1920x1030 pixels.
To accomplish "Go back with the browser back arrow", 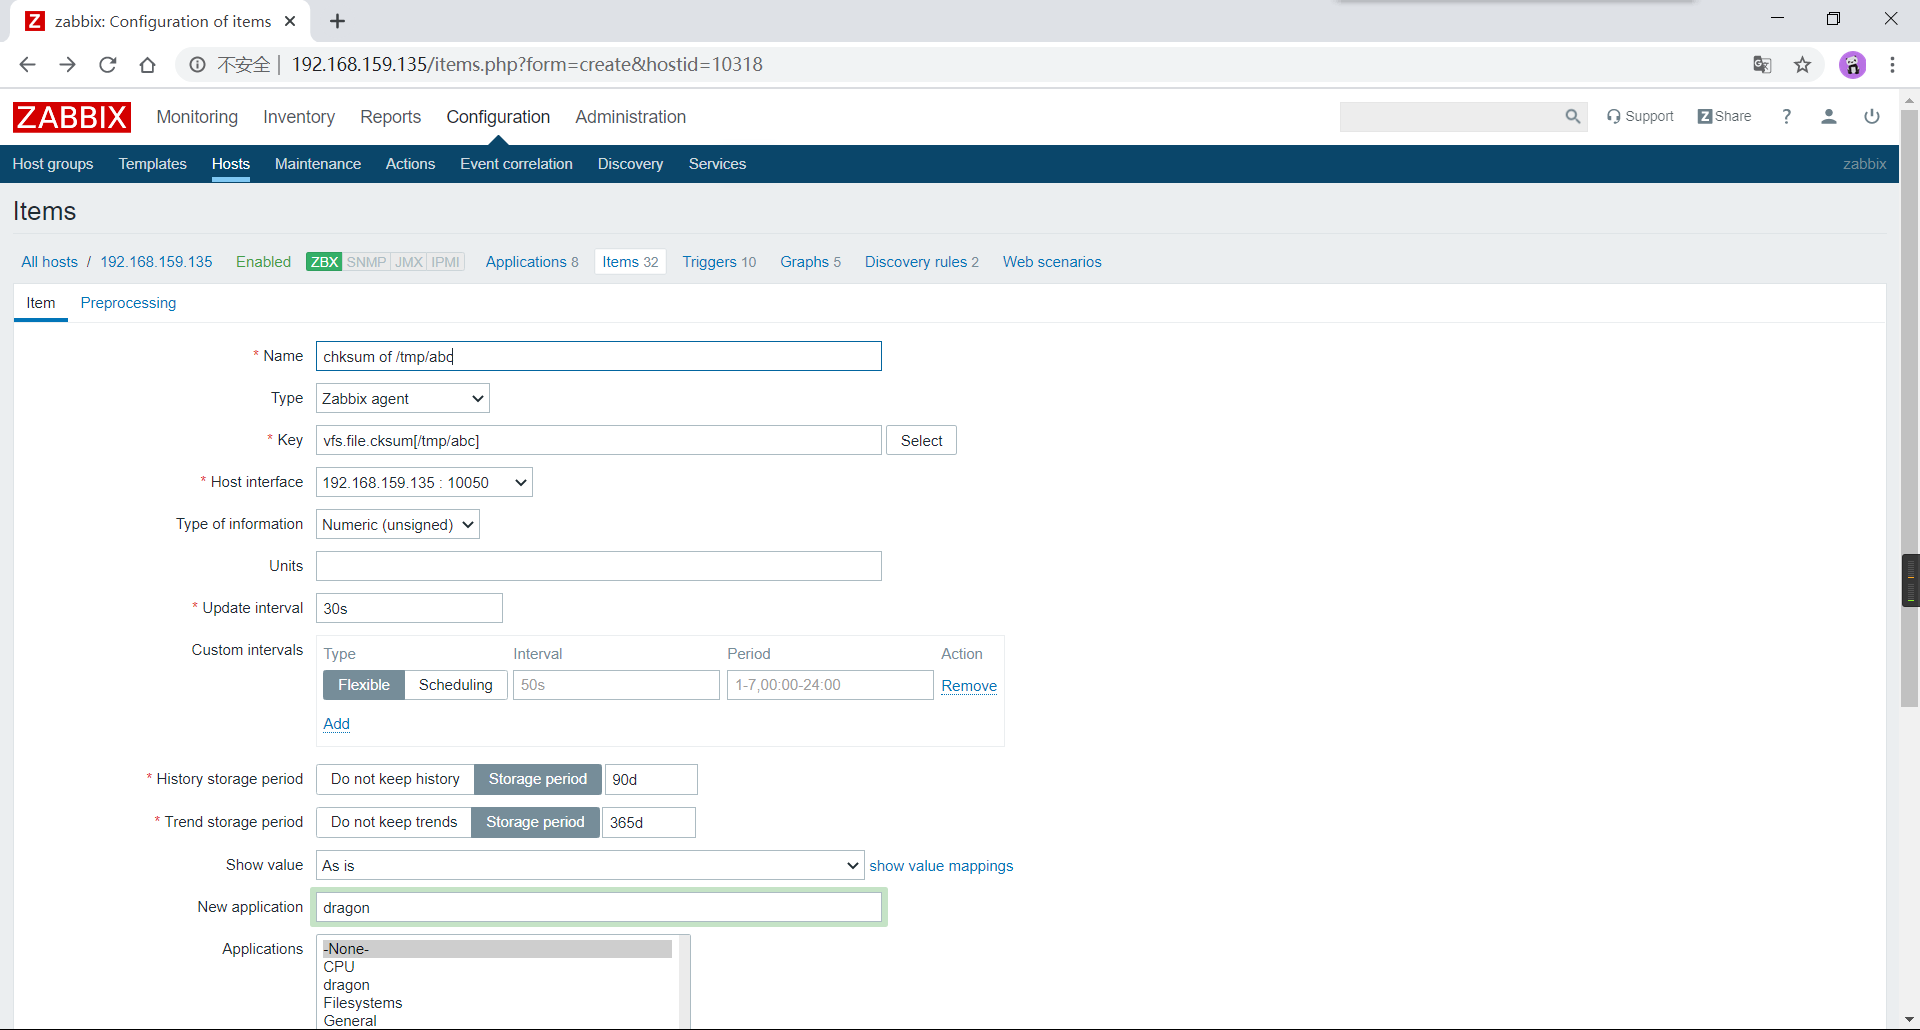I will click(x=27, y=65).
